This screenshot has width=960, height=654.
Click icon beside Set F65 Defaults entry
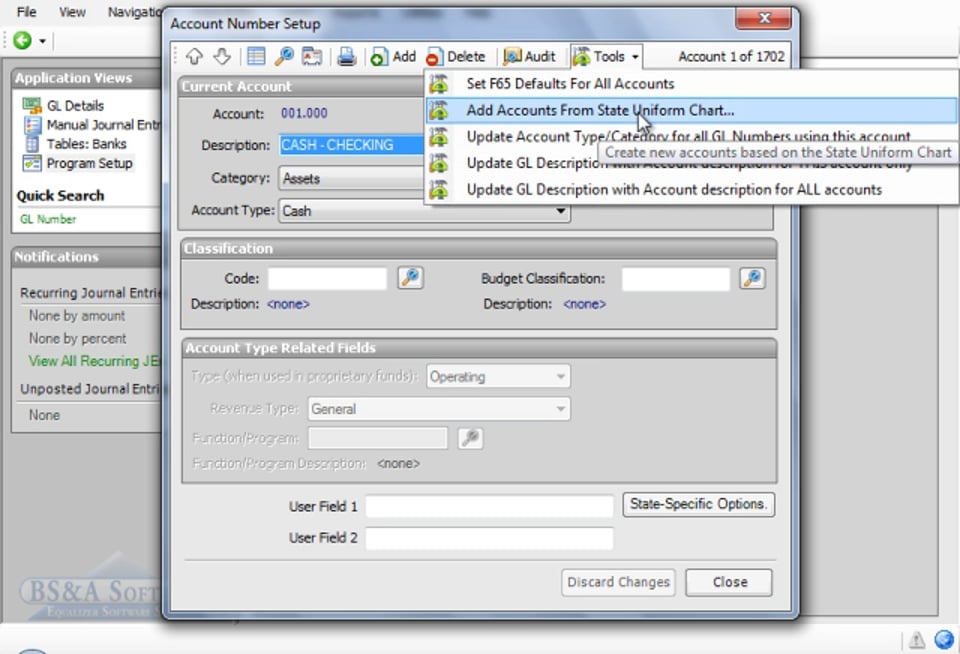tap(438, 84)
